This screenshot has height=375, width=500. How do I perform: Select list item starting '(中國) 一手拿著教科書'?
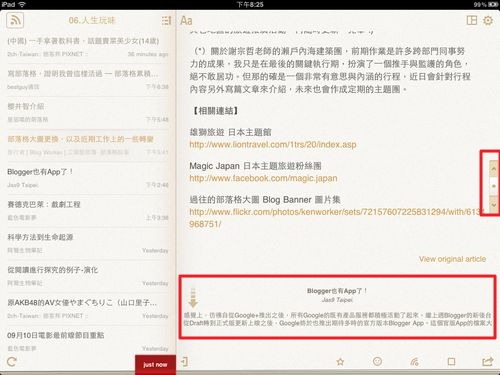[88, 47]
